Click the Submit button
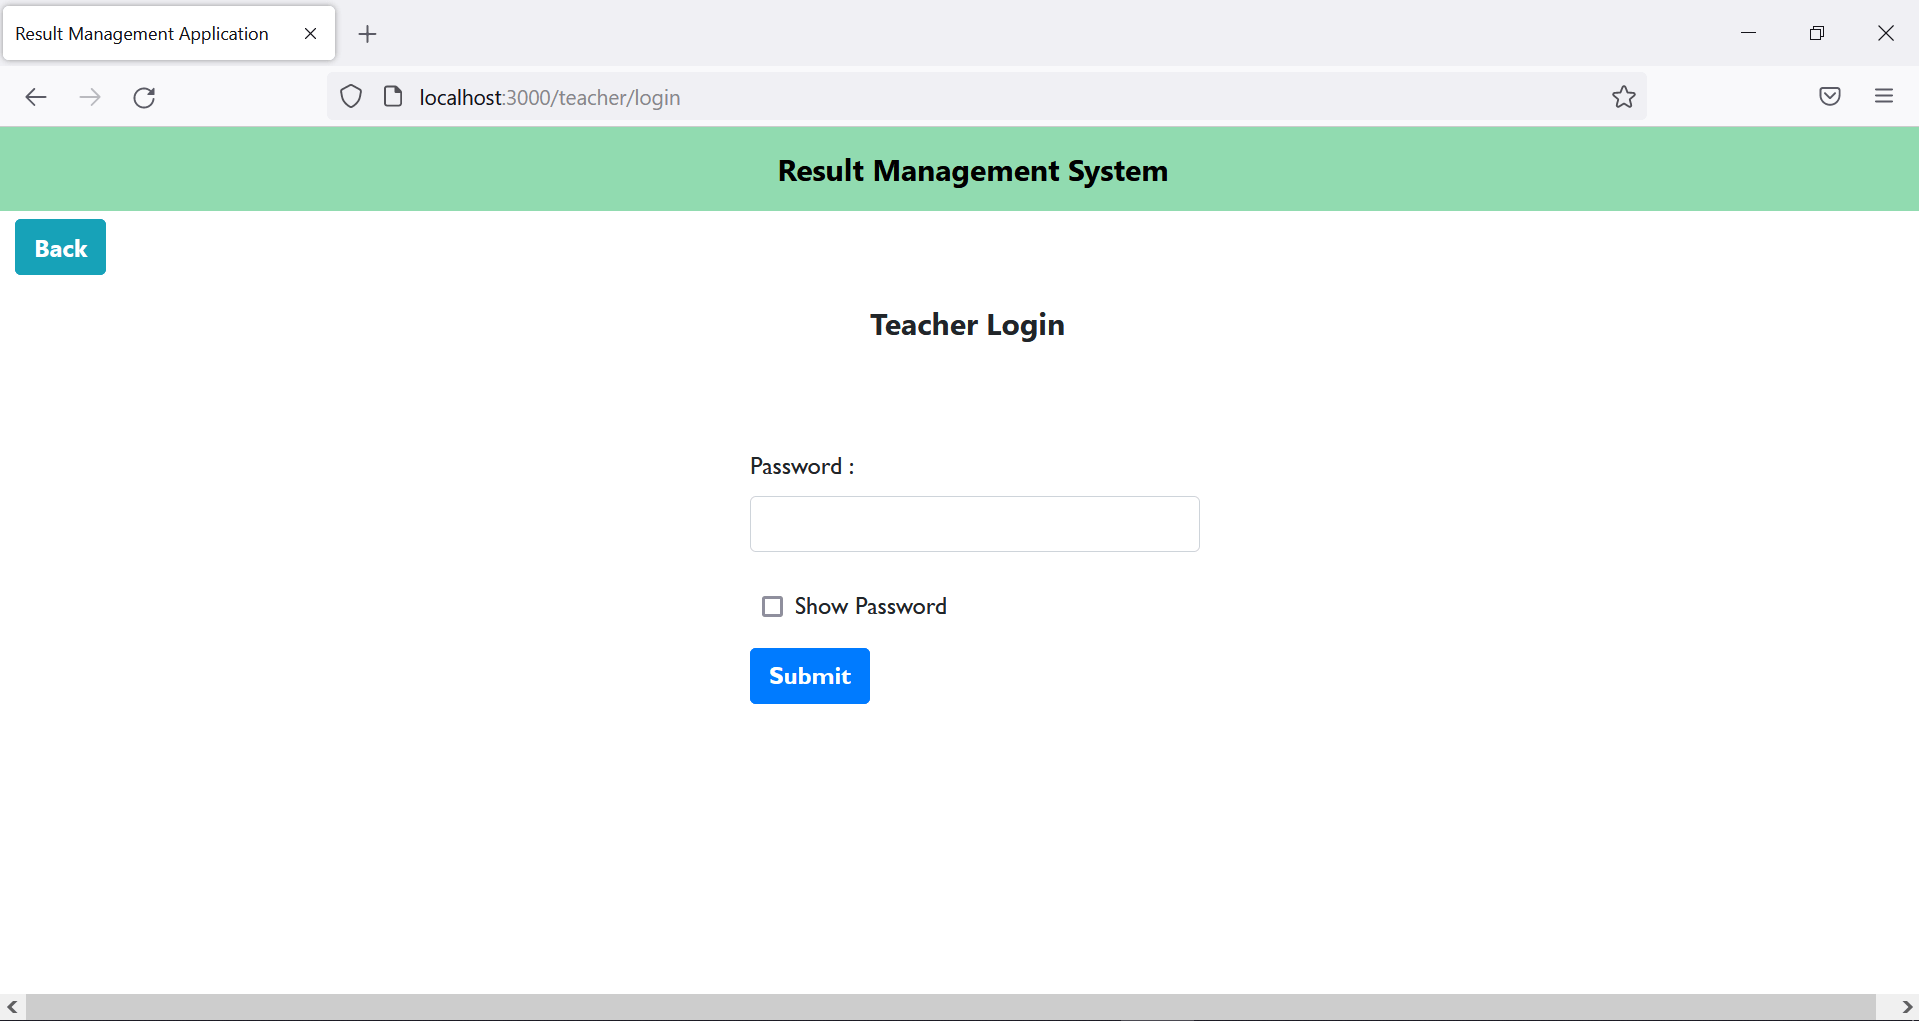1919x1021 pixels. click(809, 676)
